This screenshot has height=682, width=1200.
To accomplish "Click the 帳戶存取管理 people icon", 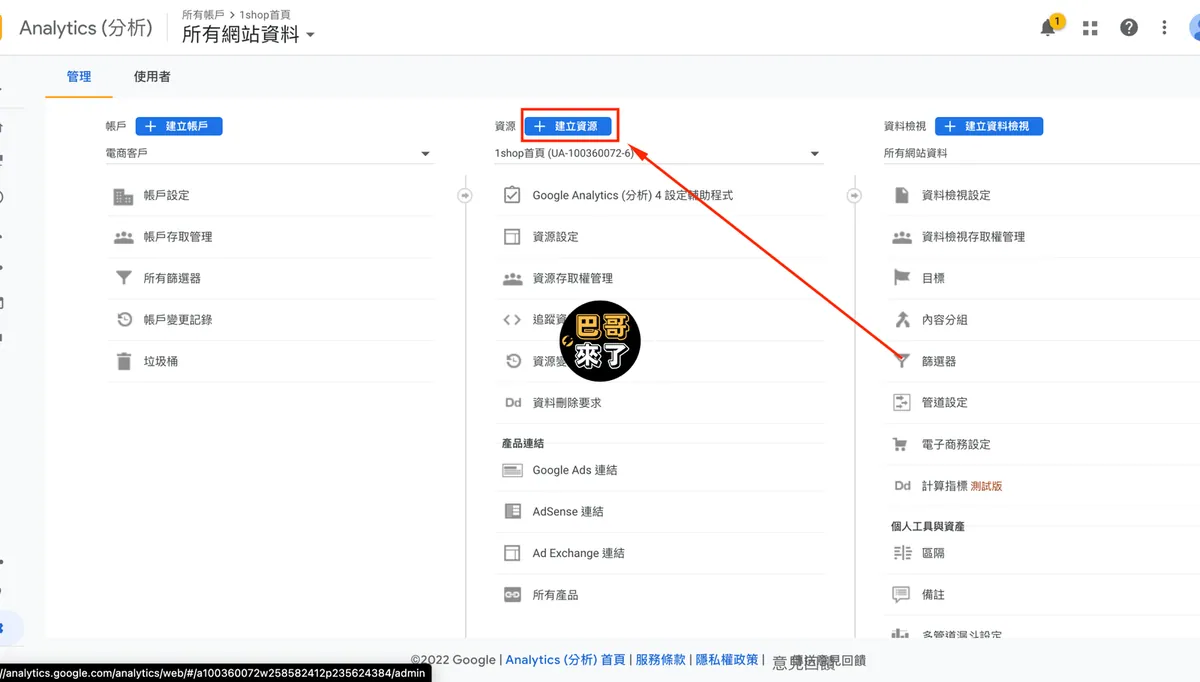I will coord(124,237).
